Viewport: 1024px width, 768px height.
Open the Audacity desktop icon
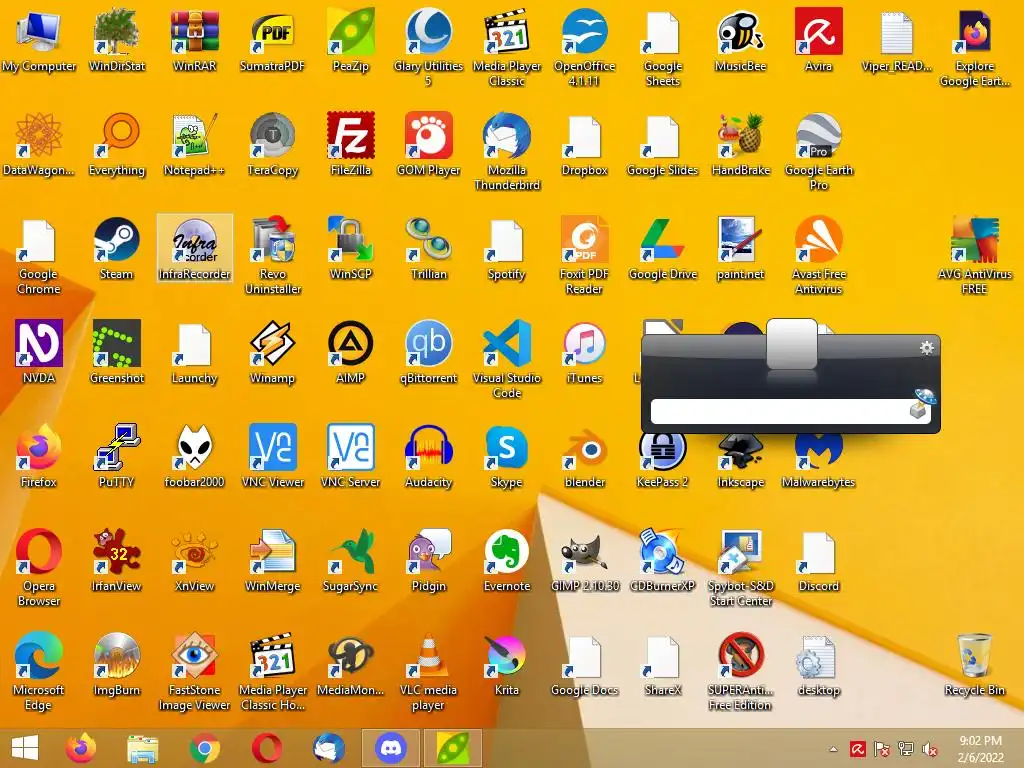point(428,457)
